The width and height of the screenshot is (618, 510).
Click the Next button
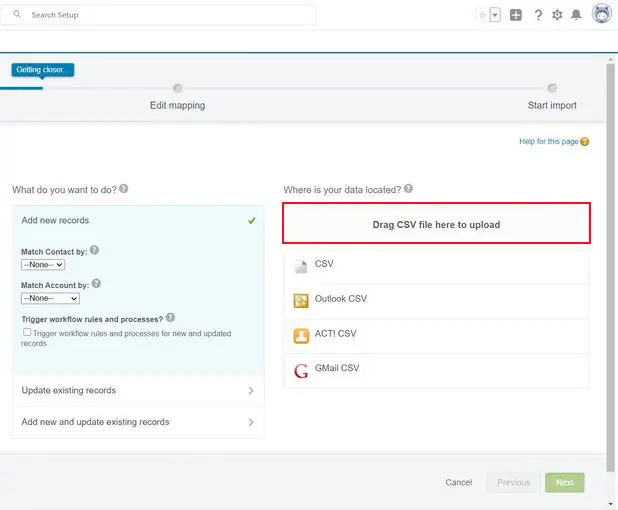[564, 482]
